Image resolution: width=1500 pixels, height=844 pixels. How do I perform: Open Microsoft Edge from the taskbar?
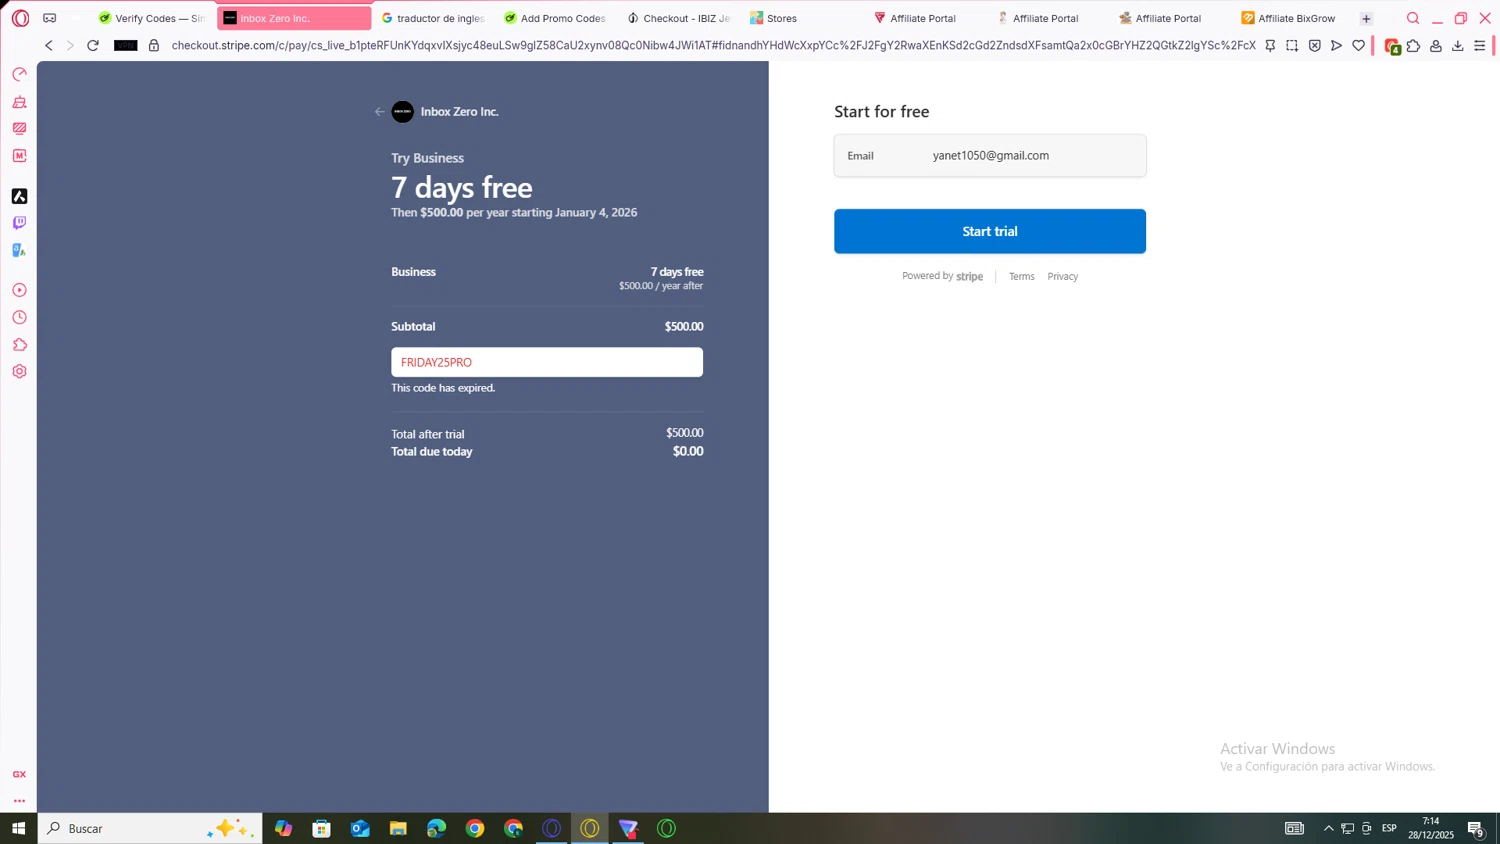point(436,828)
